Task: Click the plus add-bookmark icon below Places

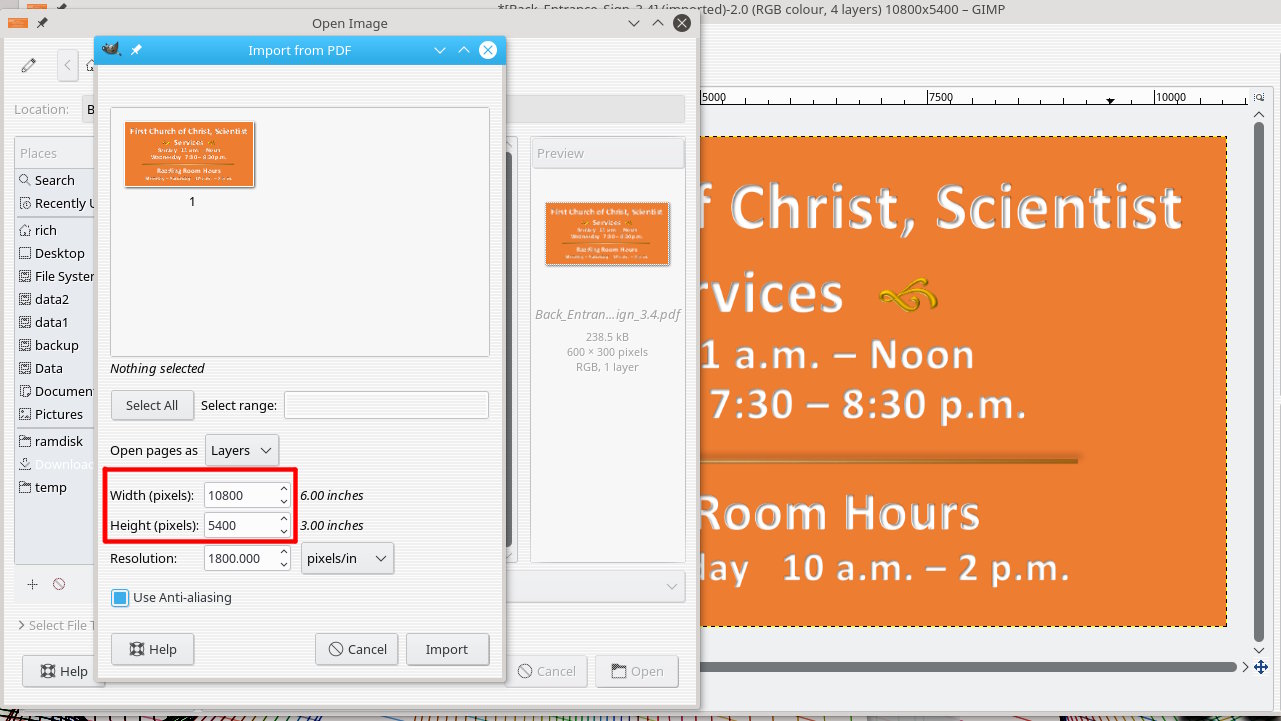Action: point(32,584)
